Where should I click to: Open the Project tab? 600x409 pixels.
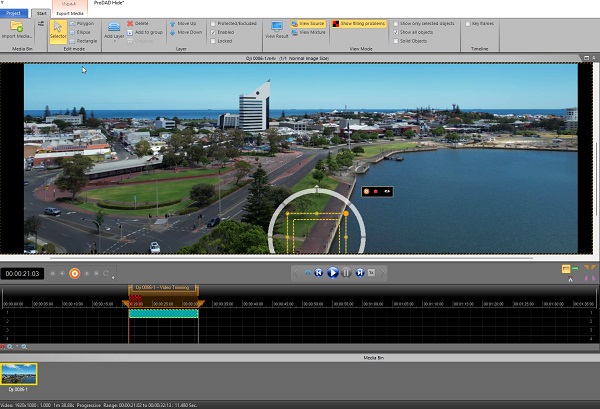13,13
